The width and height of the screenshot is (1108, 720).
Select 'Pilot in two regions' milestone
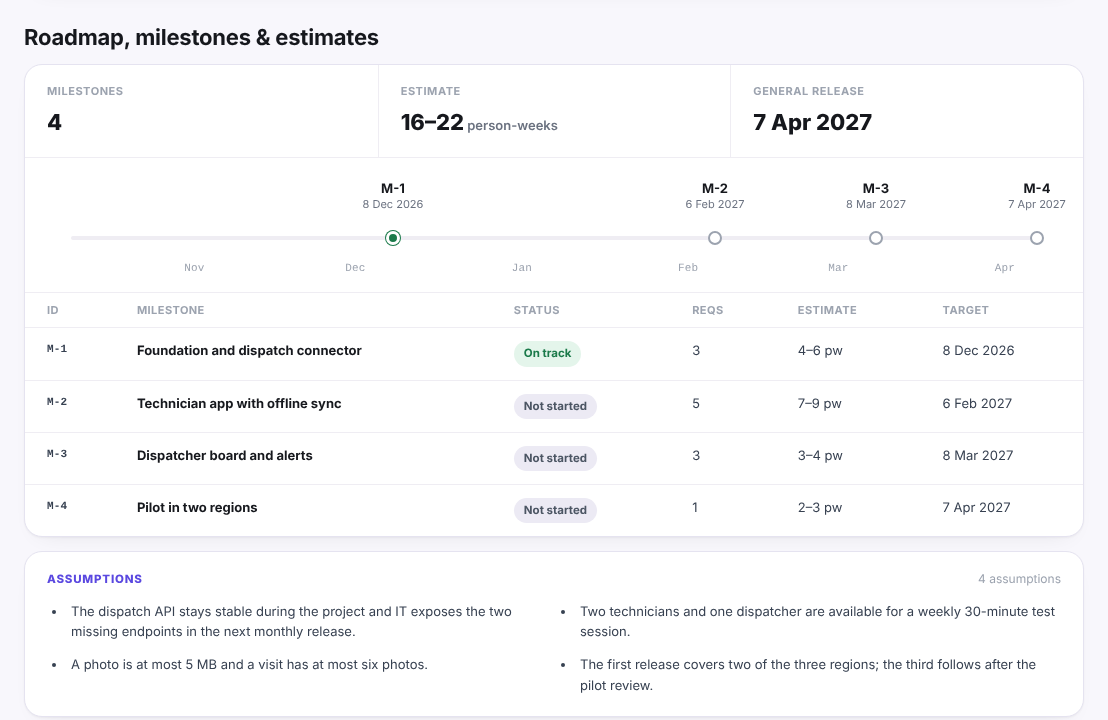pyautogui.click(x=197, y=507)
